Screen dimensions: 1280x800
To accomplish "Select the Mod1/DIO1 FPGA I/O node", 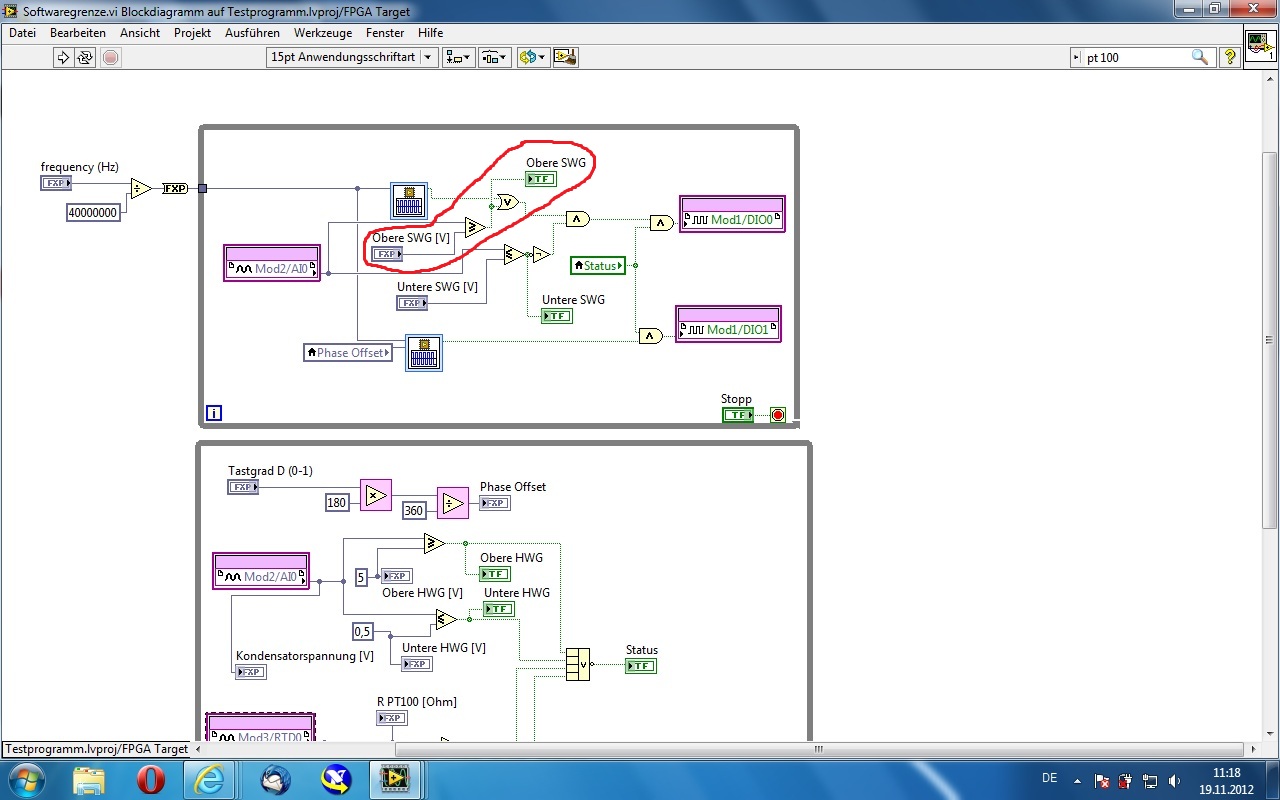I will 728,324.
